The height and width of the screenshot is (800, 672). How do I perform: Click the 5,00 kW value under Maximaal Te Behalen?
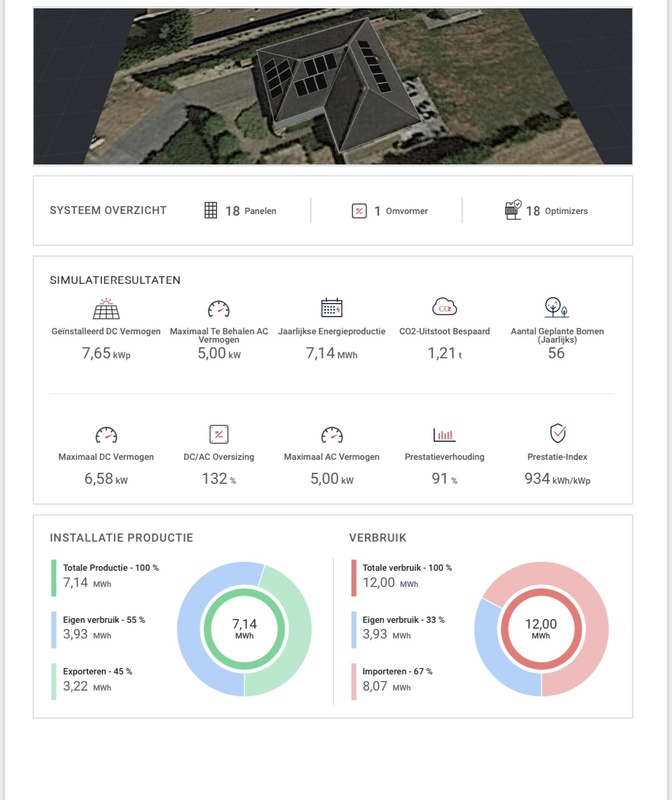(x=219, y=353)
